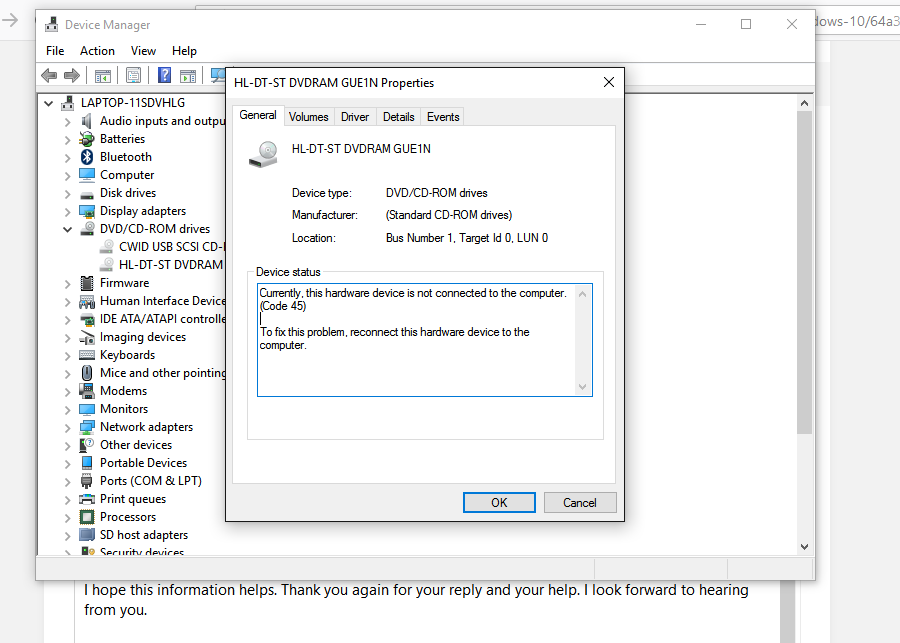Expand the Portable Devices category

[x=67, y=463]
